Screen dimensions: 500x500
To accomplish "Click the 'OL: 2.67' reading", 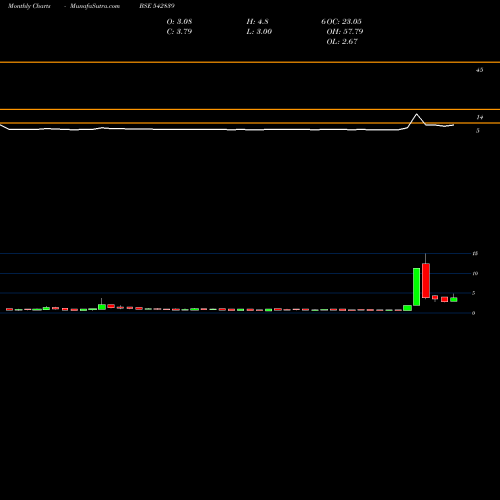I will coord(342,42).
